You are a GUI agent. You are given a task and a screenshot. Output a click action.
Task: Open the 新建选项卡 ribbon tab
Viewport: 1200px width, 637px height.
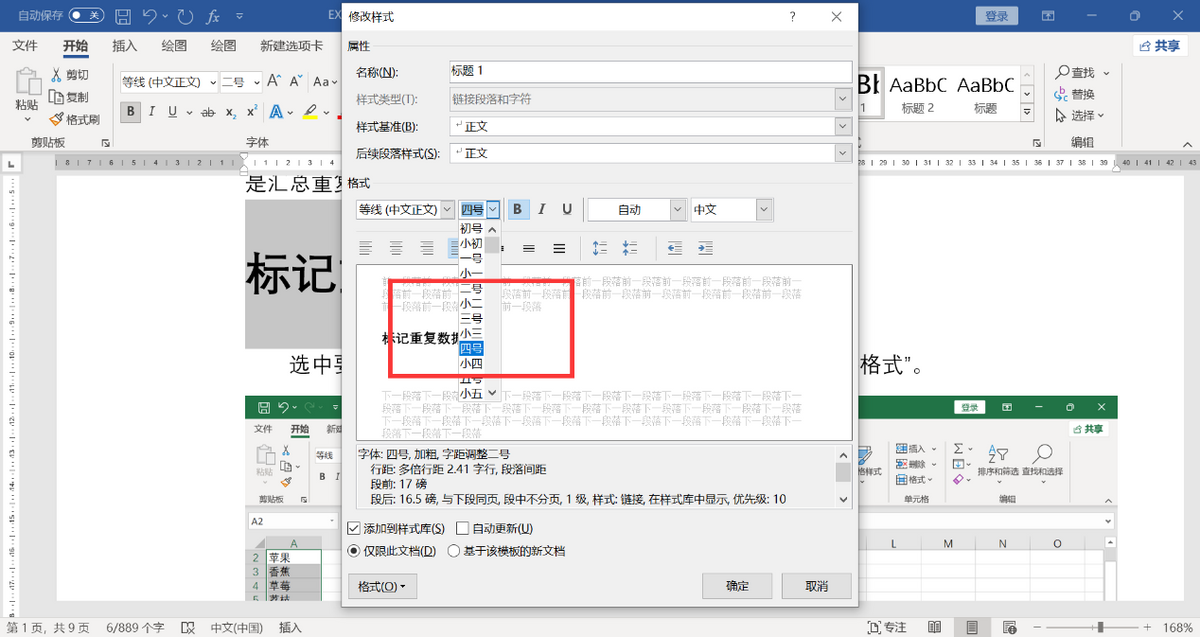[x=291, y=46]
